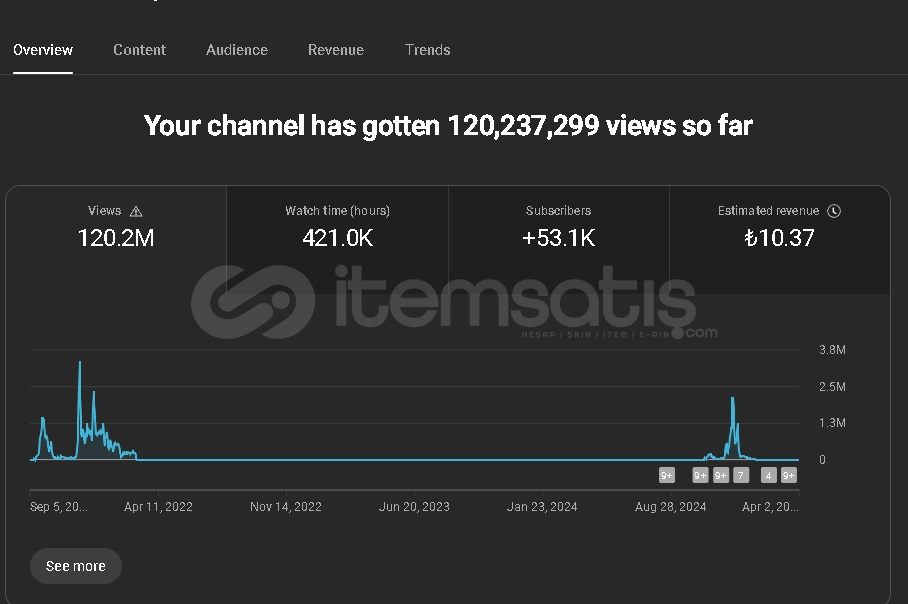Click the headline showing 120,237,299 views
The height and width of the screenshot is (604, 908).
(448, 125)
